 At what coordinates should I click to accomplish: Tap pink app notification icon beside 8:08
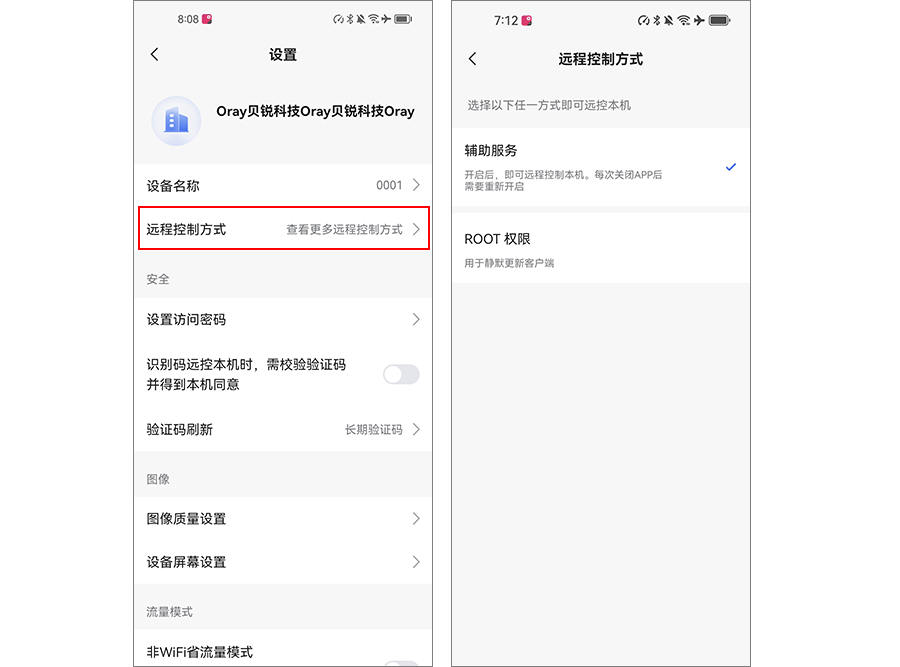[x=207, y=19]
